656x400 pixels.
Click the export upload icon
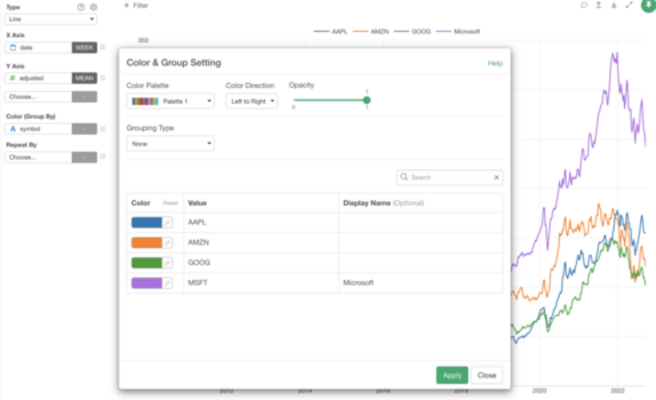click(599, 5)
